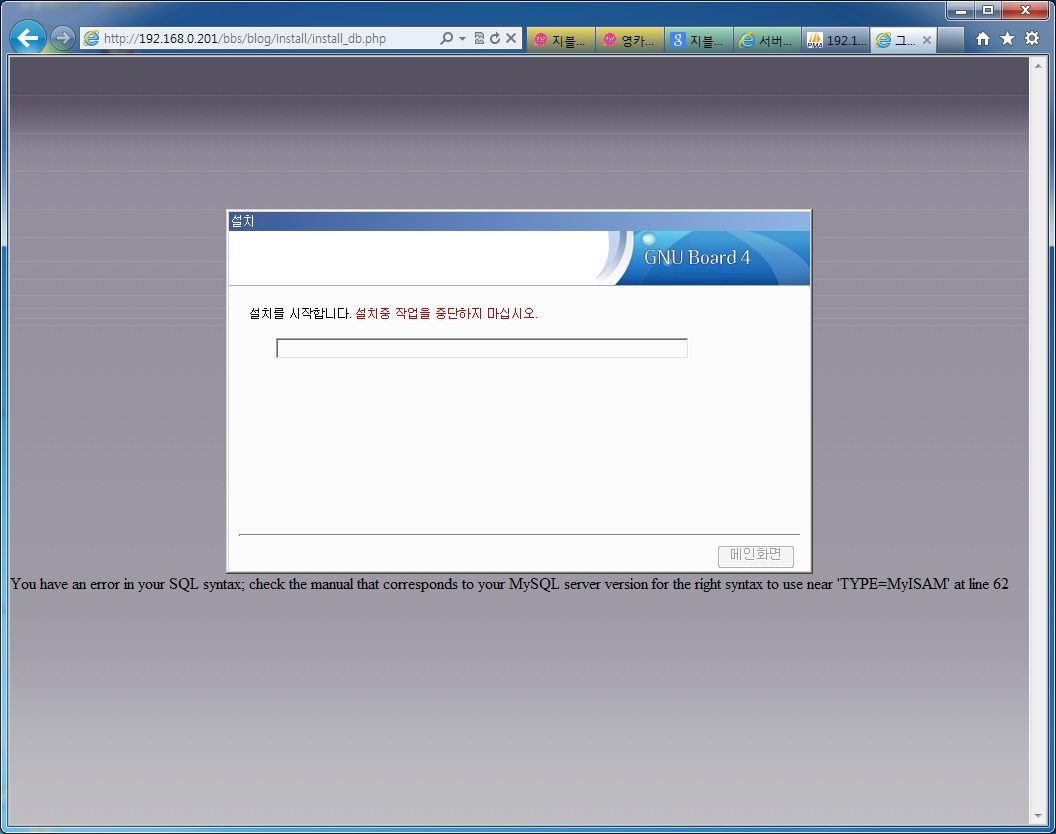Go back with the browser Back arrow

pyautogui.click(x=28, y=38)
